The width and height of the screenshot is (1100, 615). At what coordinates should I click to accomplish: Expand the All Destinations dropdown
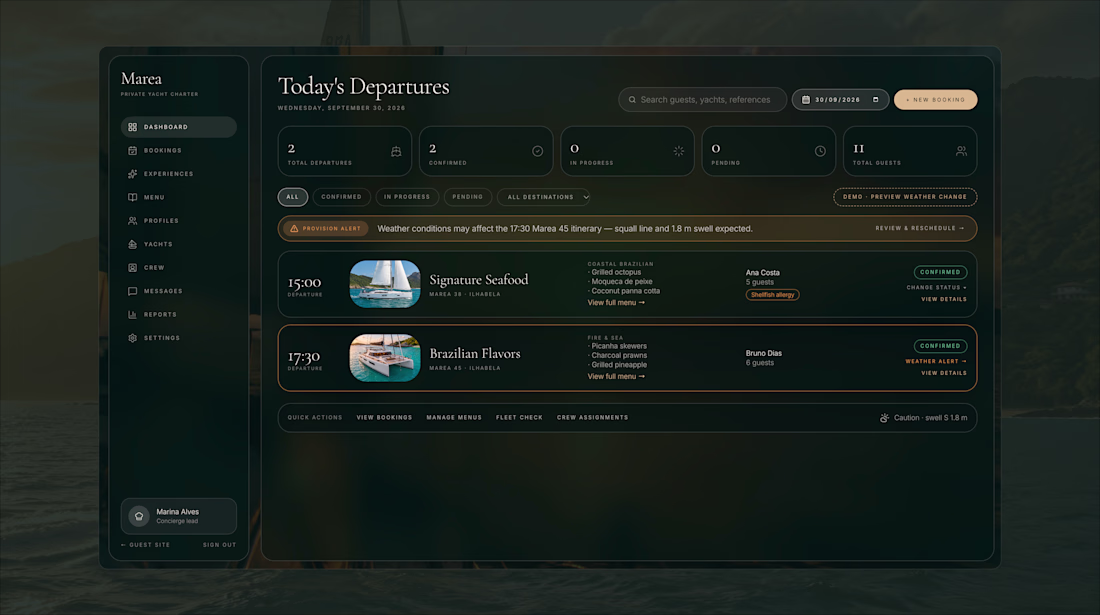544,197
